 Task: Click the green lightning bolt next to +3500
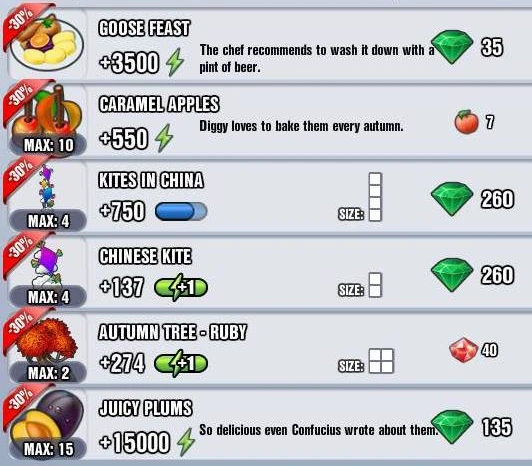click(x=175, y=62)
